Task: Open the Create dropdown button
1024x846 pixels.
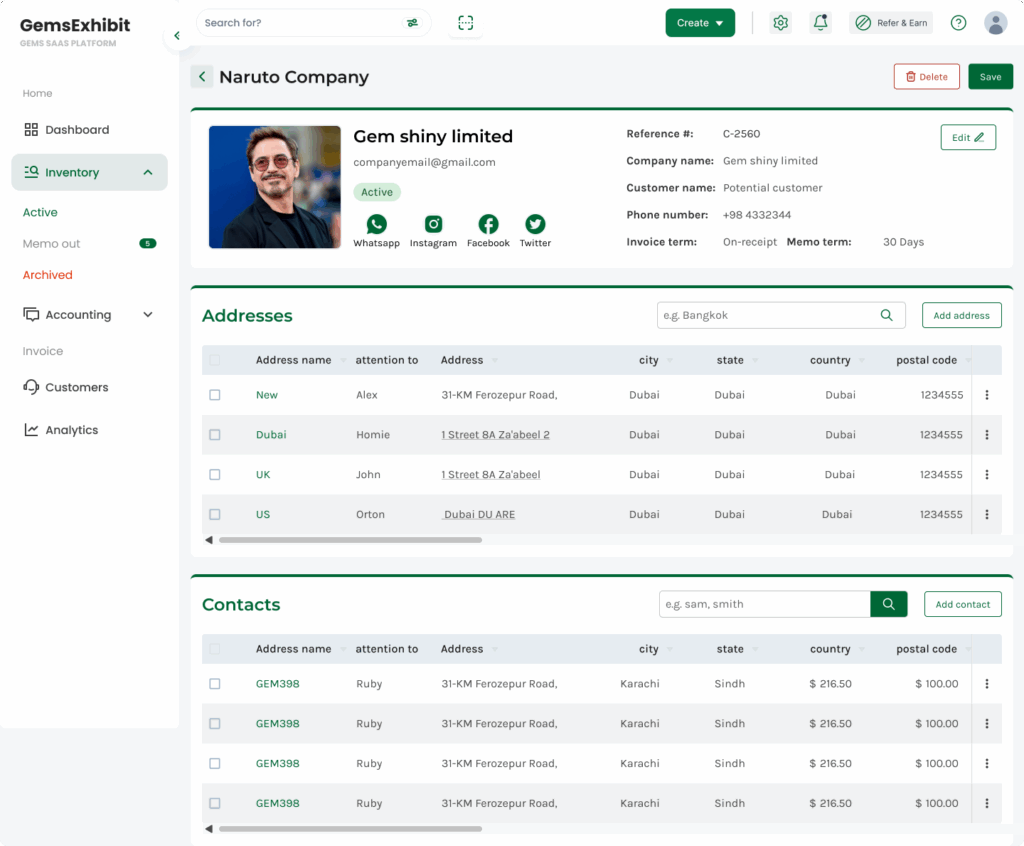Action: [700, 23]
